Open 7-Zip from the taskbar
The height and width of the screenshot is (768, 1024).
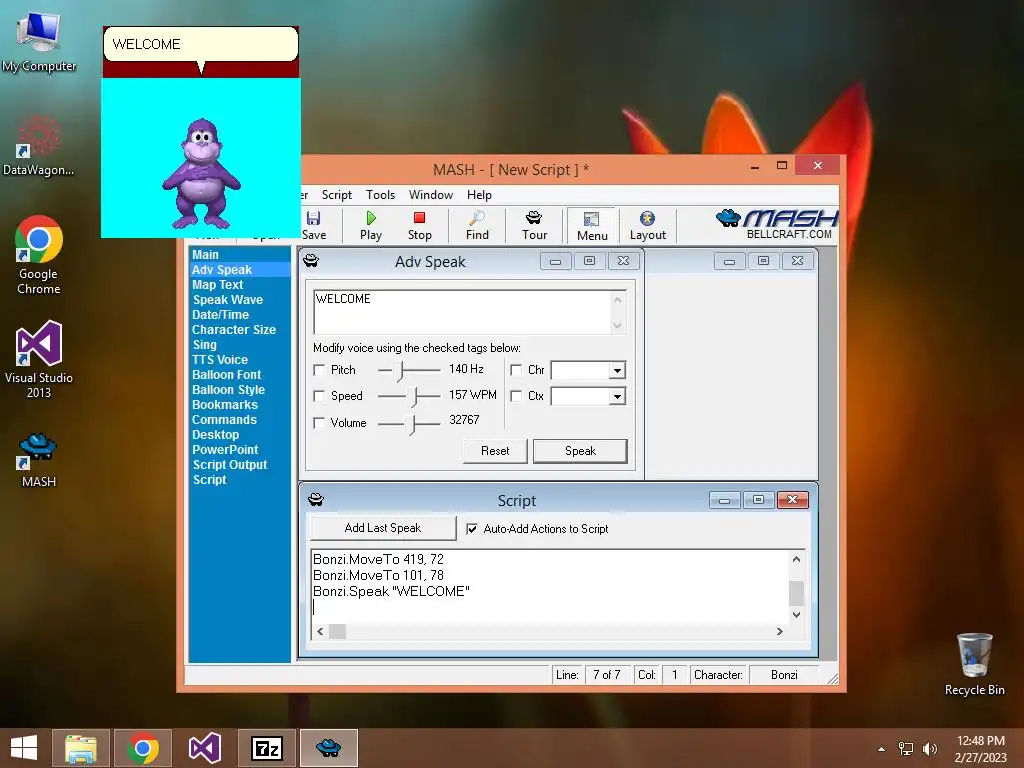coord(267,748)
